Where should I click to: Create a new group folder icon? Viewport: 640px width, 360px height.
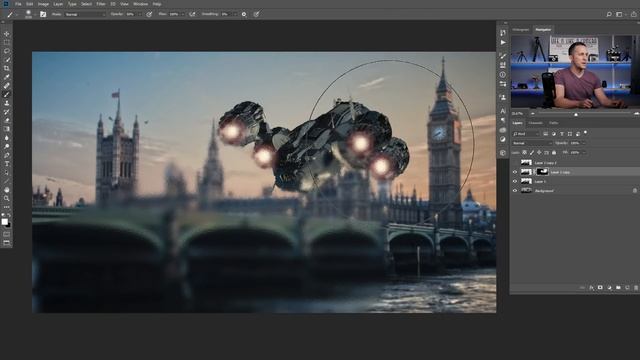618,288
